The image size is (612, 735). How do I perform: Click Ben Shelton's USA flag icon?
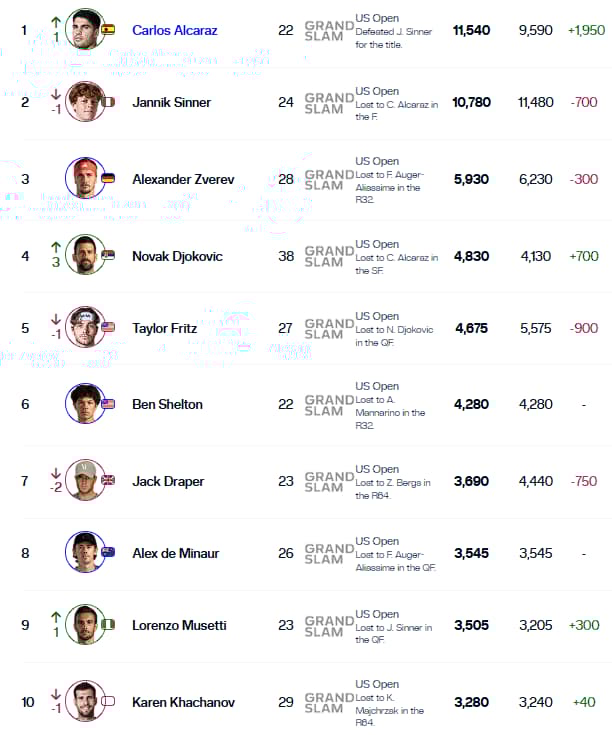pyautogui.click(x=108, y=404)
